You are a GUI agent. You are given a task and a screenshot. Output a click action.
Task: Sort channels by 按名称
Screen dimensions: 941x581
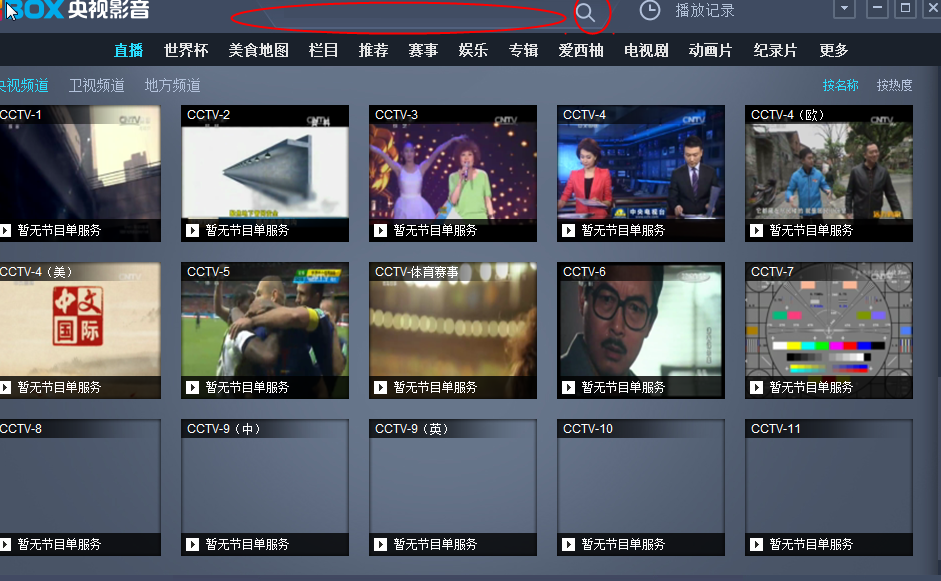(x=840, y=85)
